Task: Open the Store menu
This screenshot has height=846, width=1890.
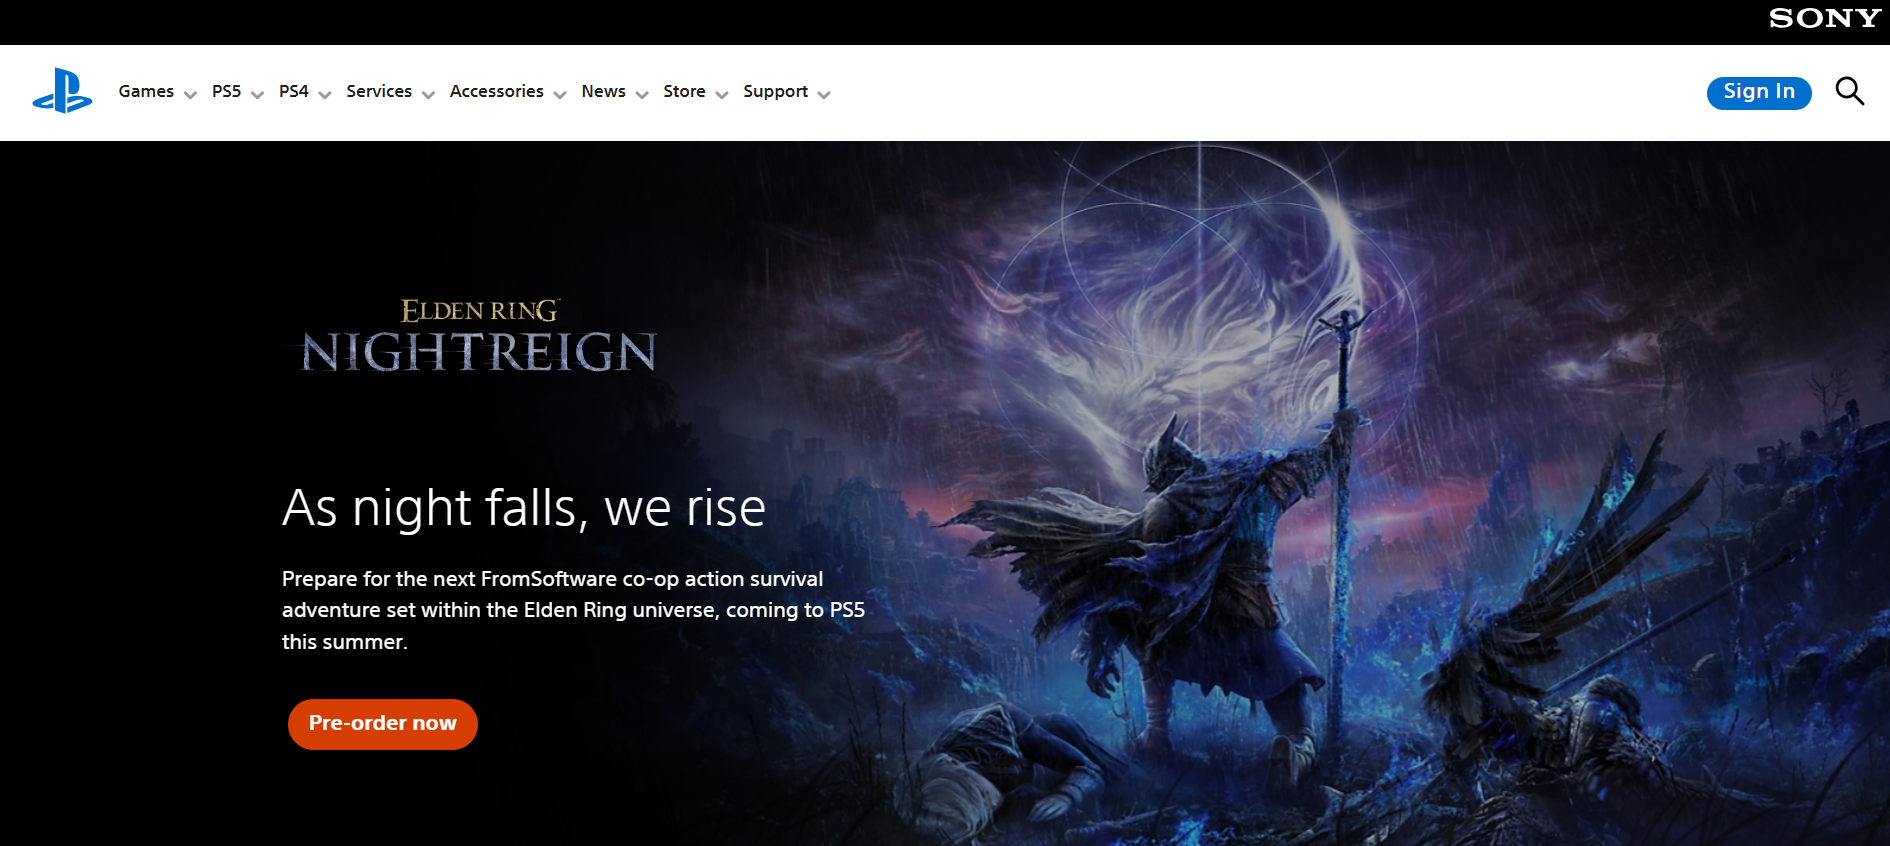Action: pyautogui.click(x=684, y=91)
